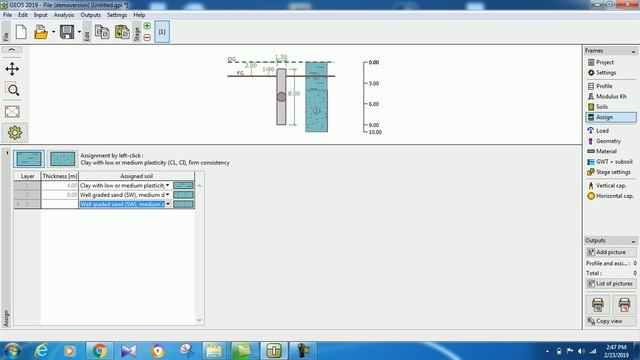Open the List of pictures

click(611, 284)
